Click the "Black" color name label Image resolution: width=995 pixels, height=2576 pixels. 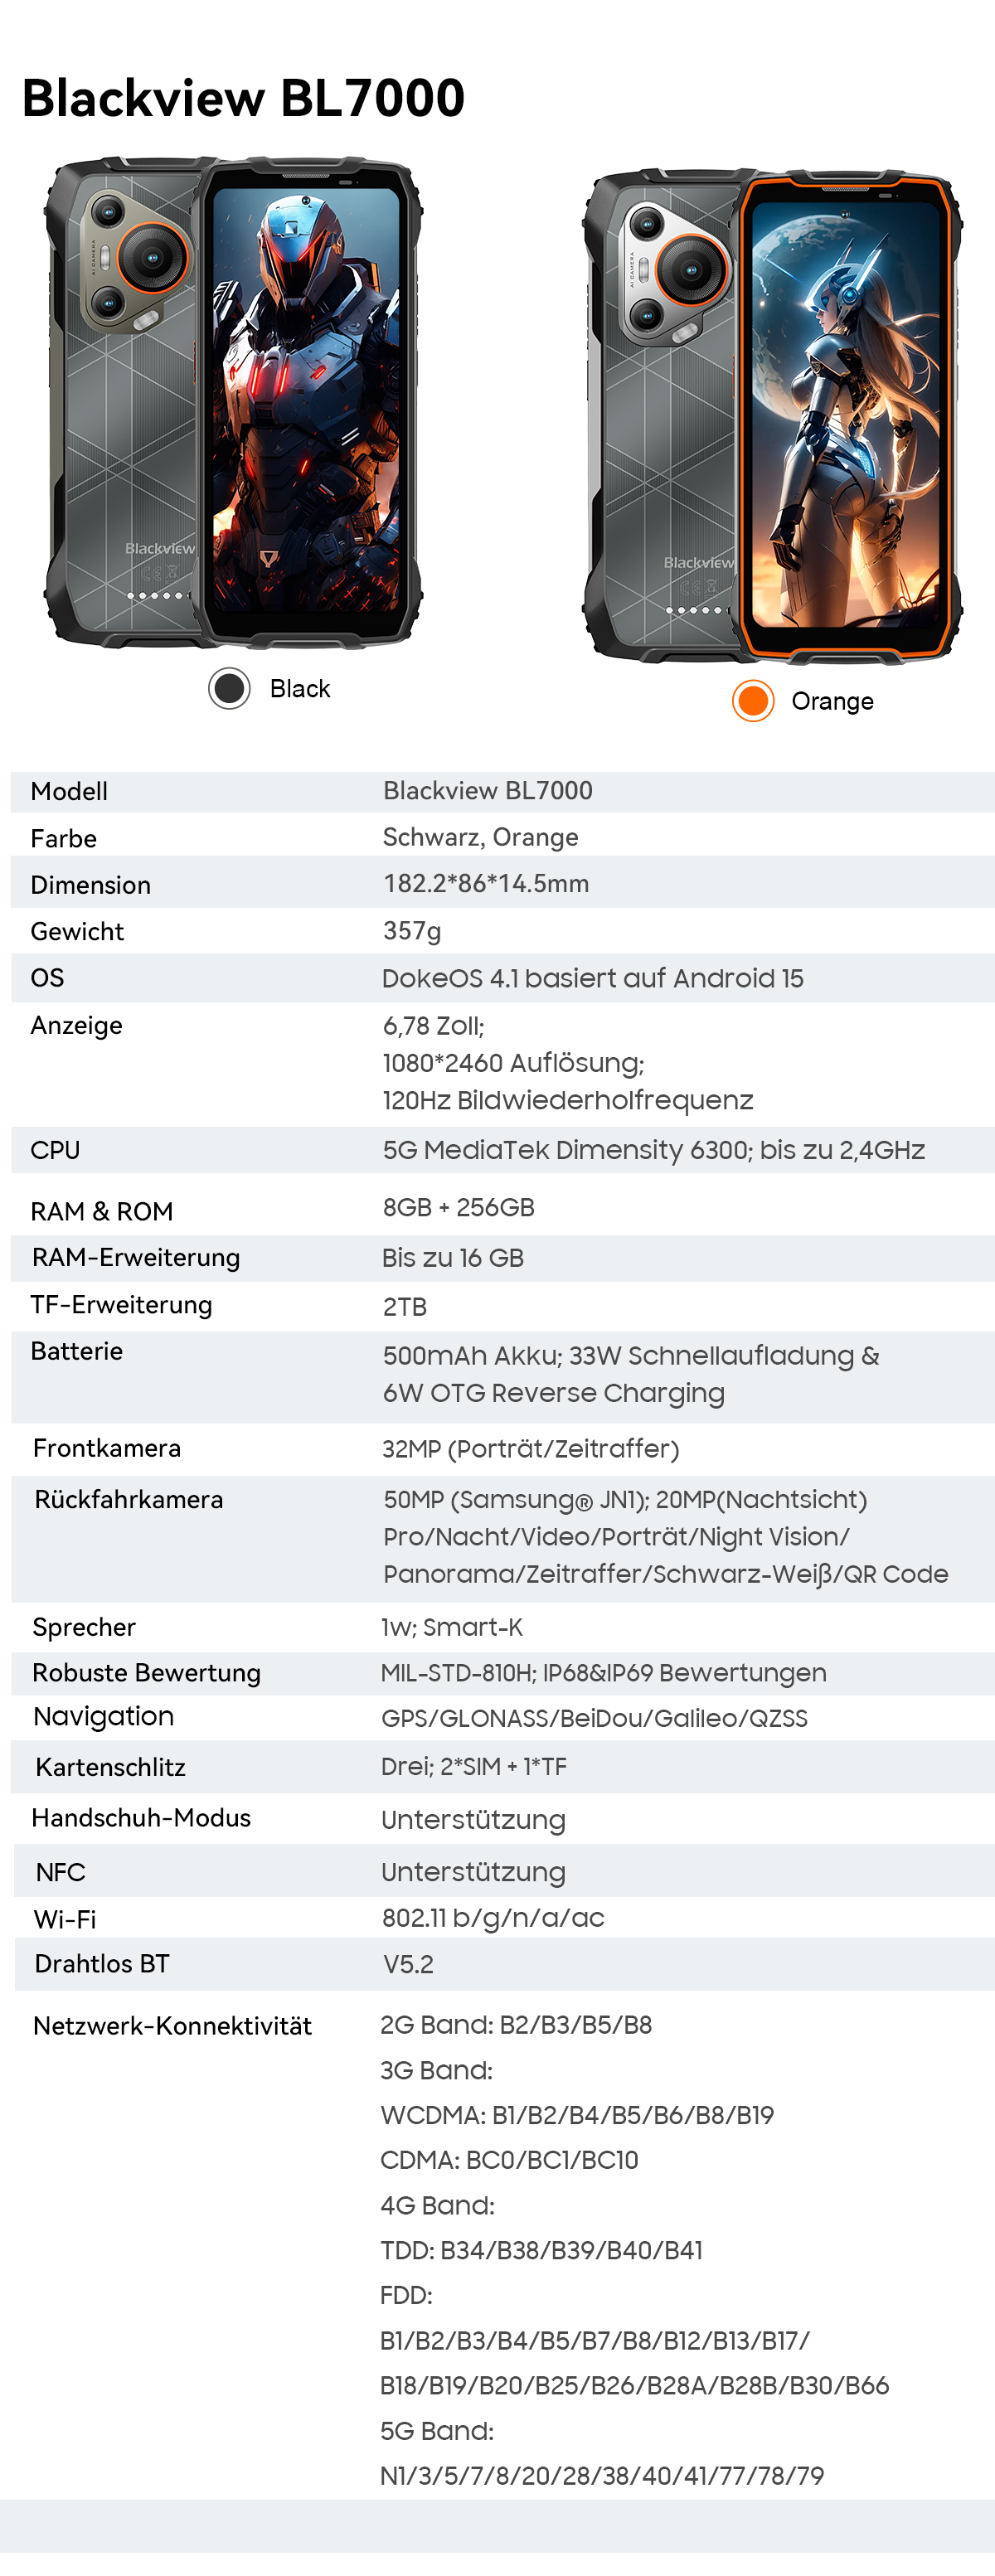300,689
